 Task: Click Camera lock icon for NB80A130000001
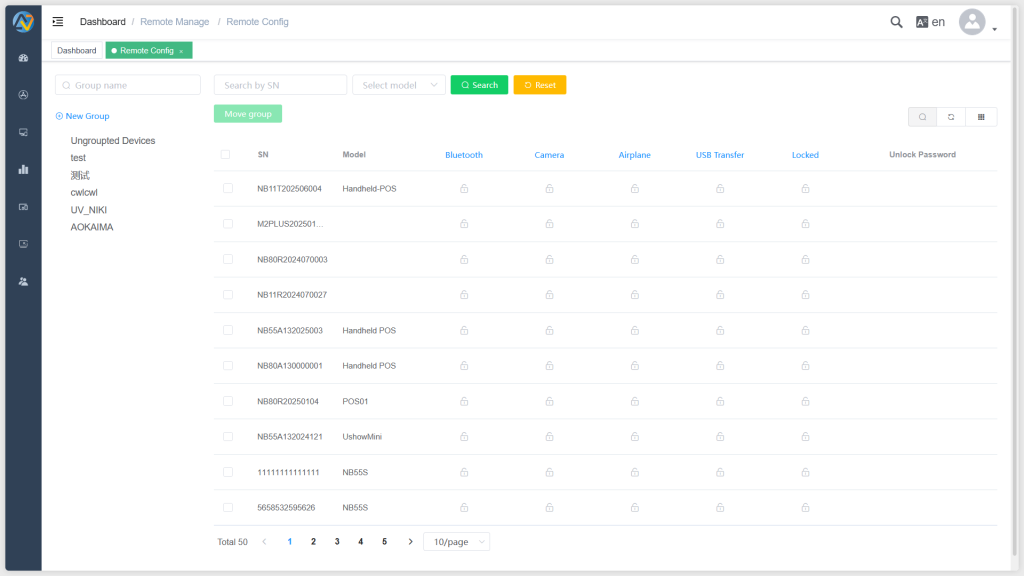549,366
